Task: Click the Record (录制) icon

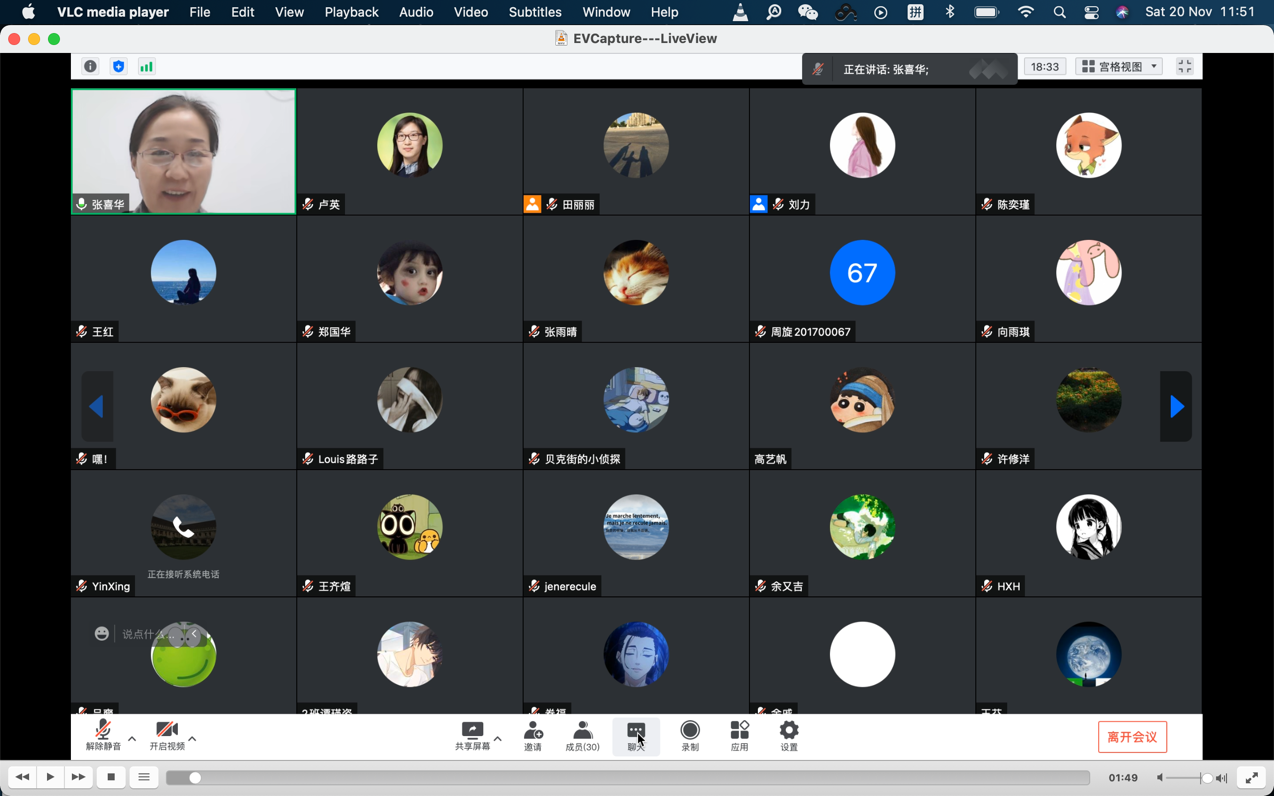Action: coord(690,735)
